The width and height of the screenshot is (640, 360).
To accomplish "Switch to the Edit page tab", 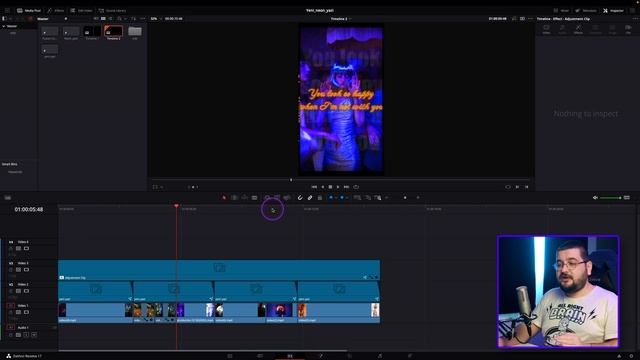I will pos(290,356).
